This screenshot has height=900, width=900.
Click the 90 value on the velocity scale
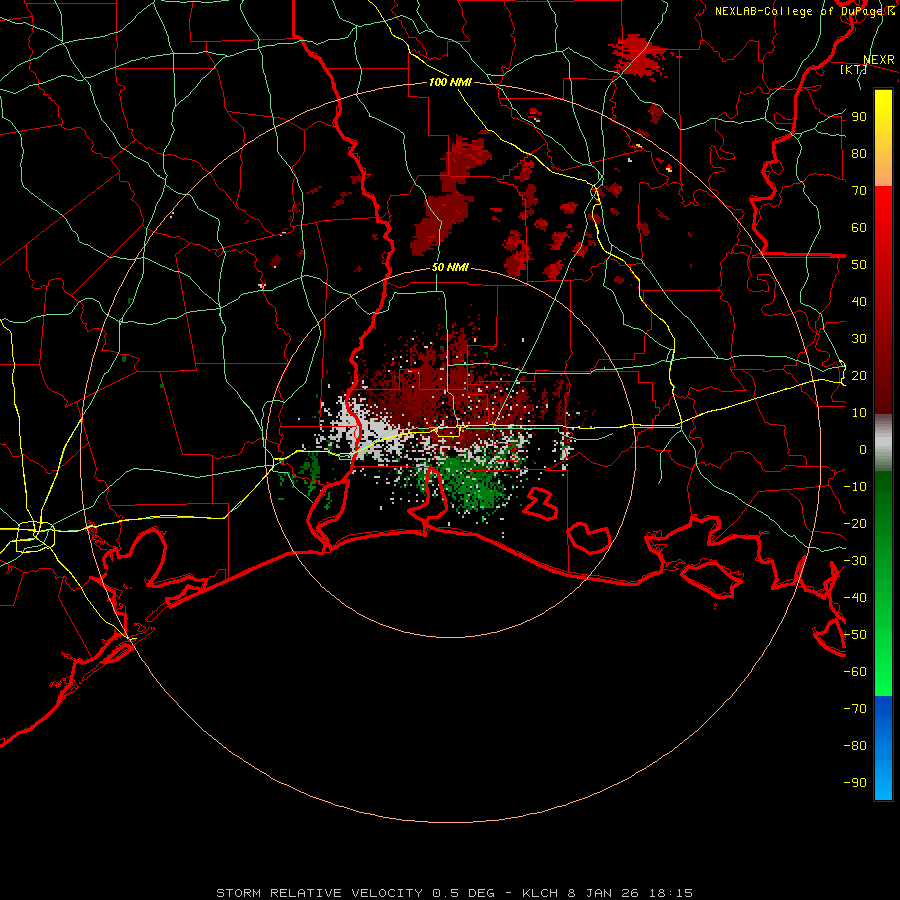(x=859, y=117)
